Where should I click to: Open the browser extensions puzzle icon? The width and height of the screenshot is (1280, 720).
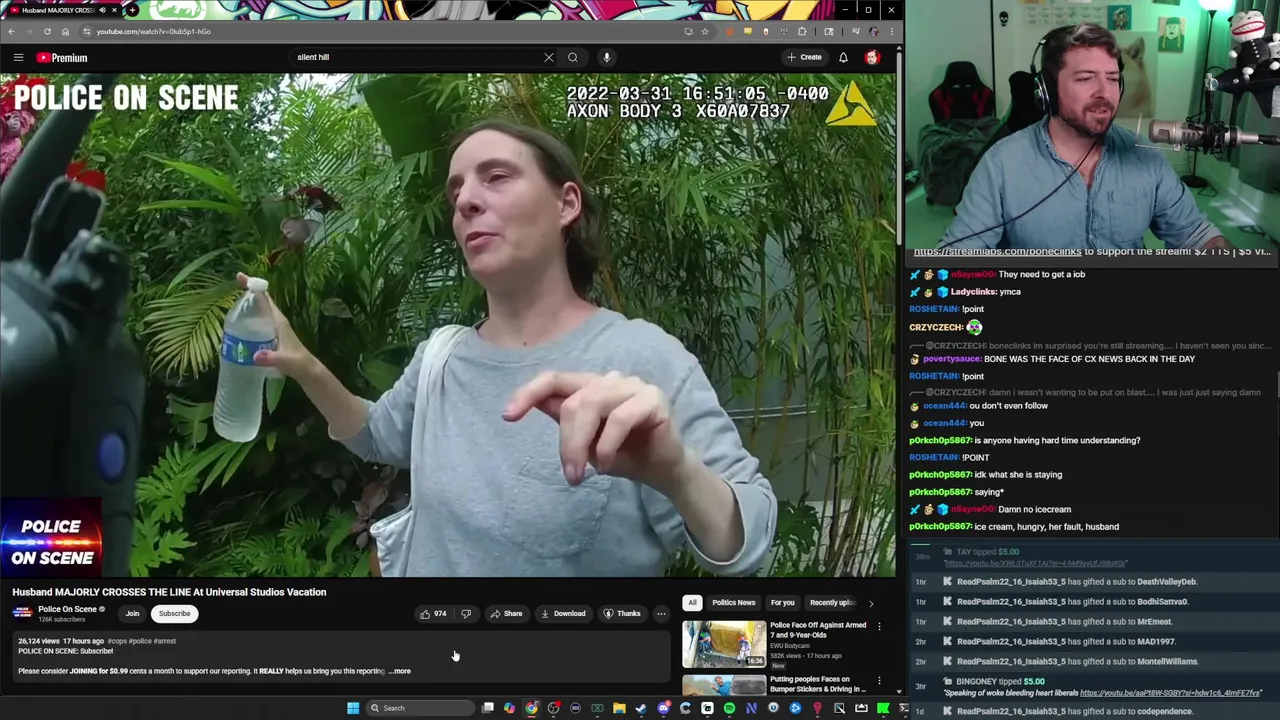(x=802, y=31)
